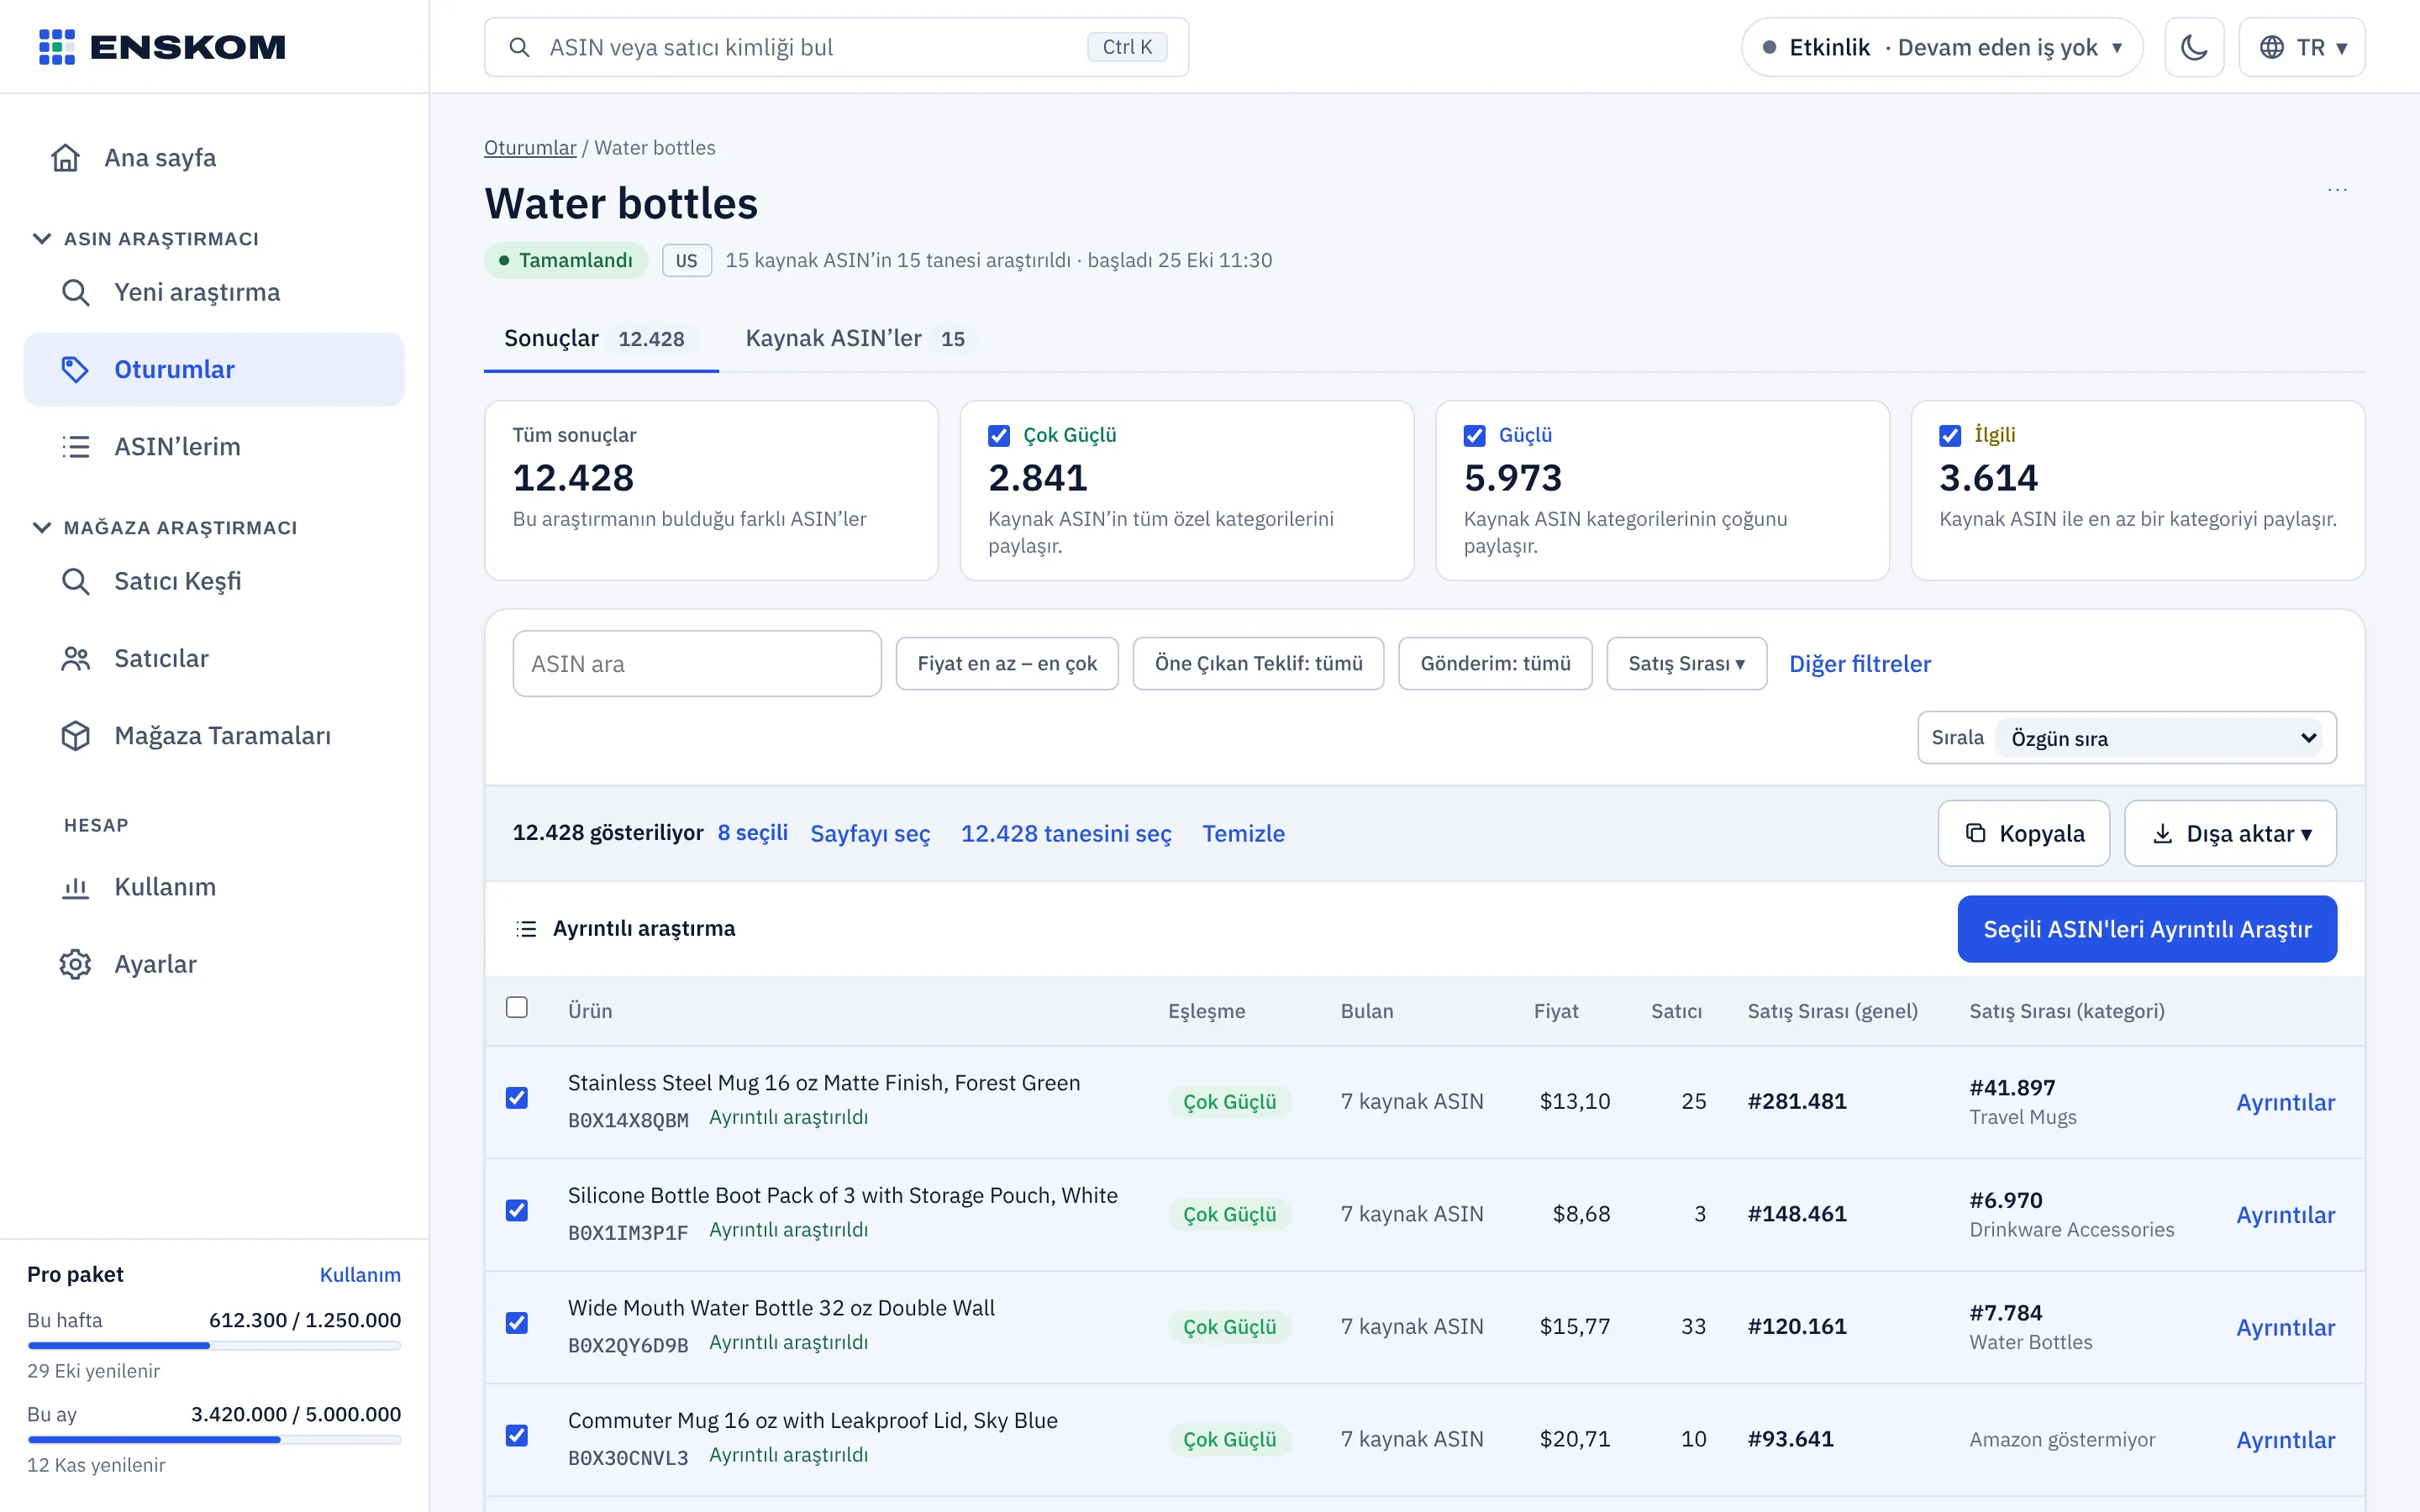Collapse the MAĞAZA ARAŞTIRMACI section
The image size is (2420, 1512).
[166, 528]
